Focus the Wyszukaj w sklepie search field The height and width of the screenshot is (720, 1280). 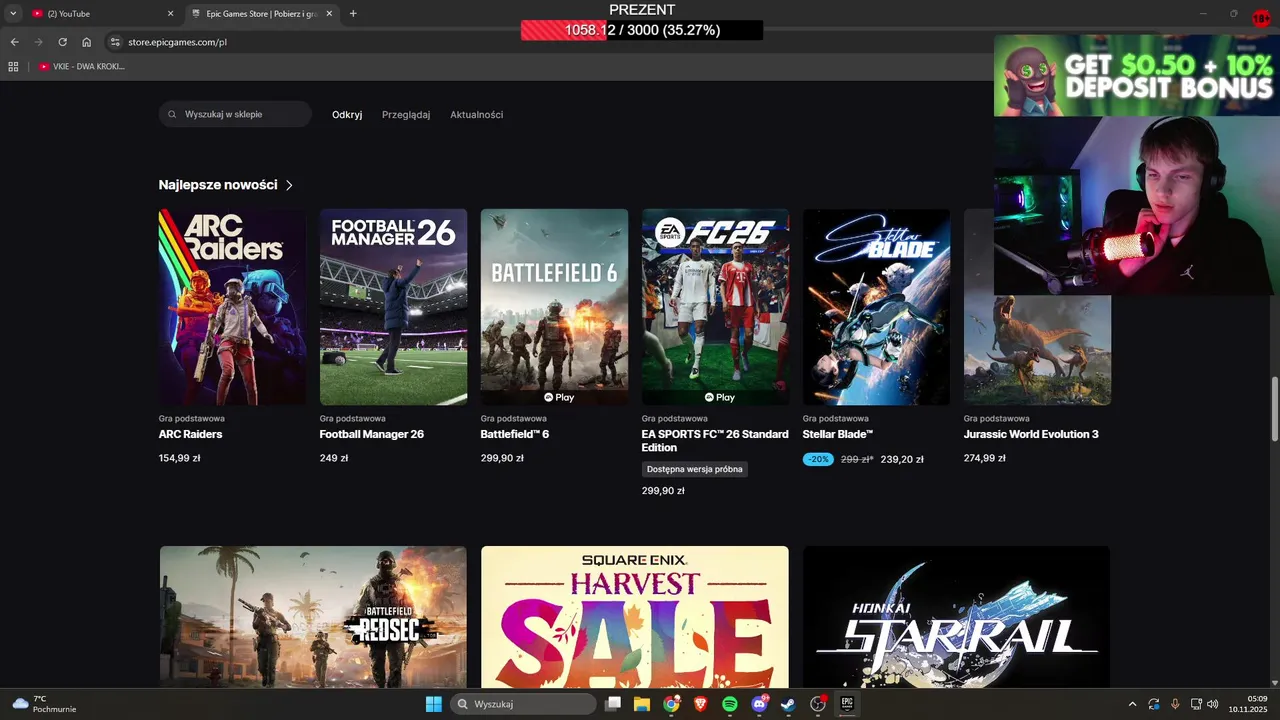235,114
